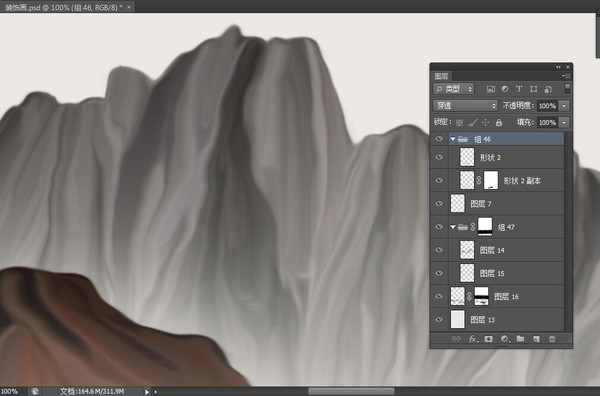
Task: Switch to 图层 panel tab
Action: (x=442, y=76)
